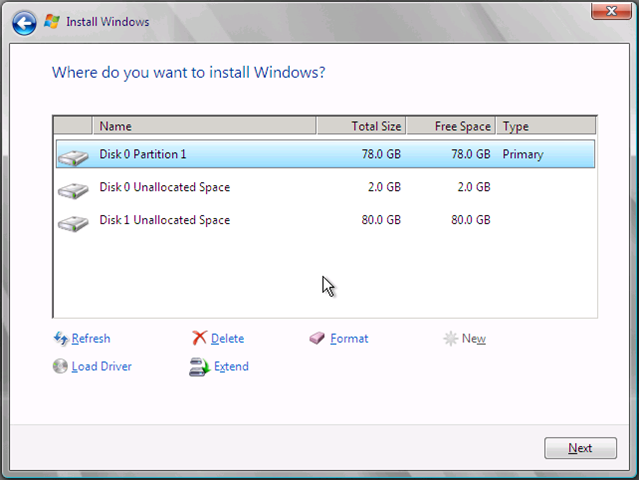Click drive icon for Disk 1 Unallocated Space
This screenshot has width=639, height=480.
click(x=73, y=224)
